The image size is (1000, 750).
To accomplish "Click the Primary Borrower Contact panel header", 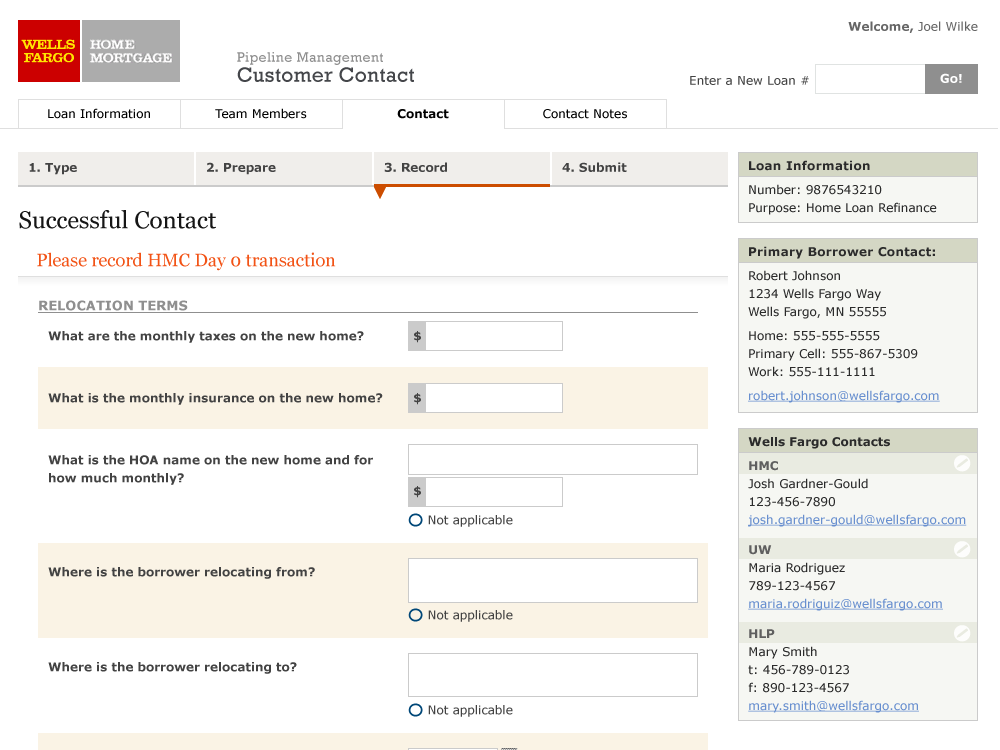I will [858, 251].
